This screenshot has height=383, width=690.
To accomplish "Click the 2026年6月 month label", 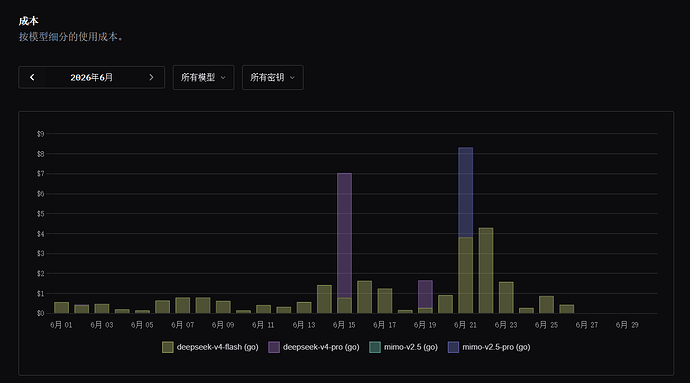I will [92, 77].
